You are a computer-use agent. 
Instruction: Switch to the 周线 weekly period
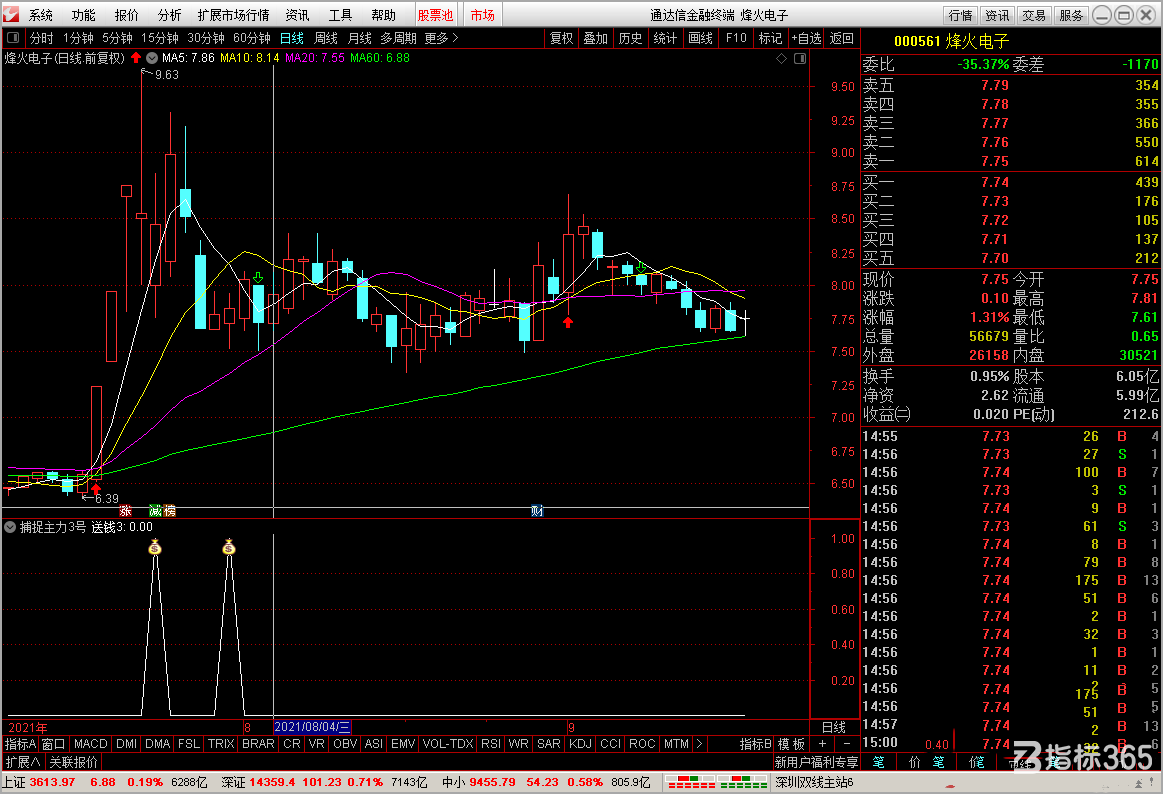coord(326,38)
